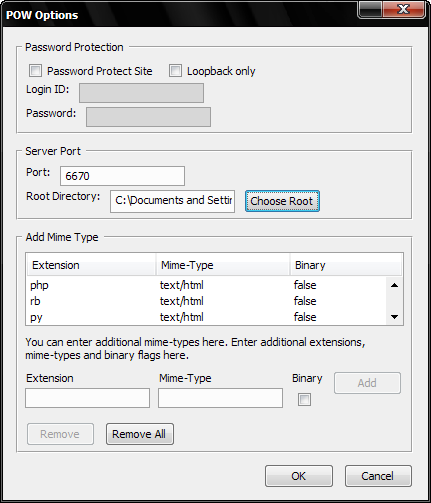Sort by the Extension column header
The width and height of the screenshot is (431, 503).
point(91,265)
